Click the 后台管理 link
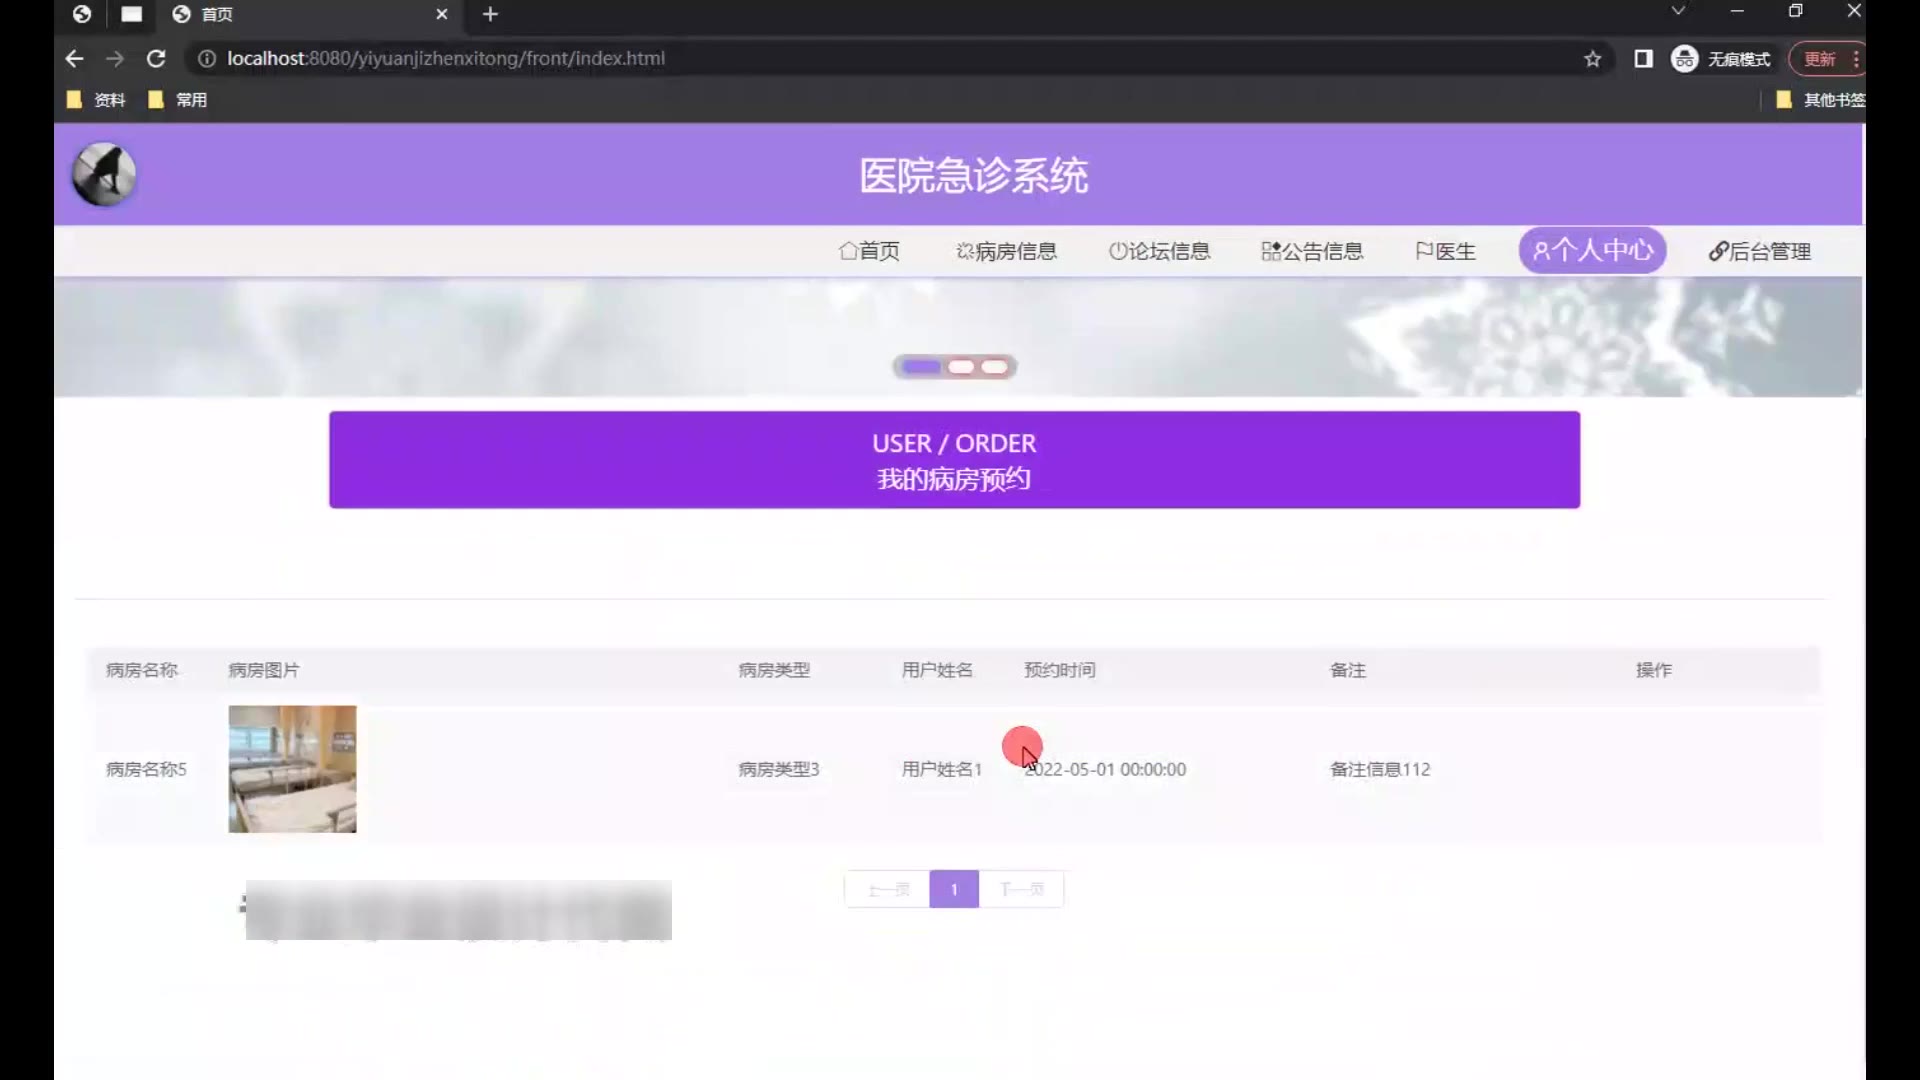1920x1080 pixels. [1759, 251]
